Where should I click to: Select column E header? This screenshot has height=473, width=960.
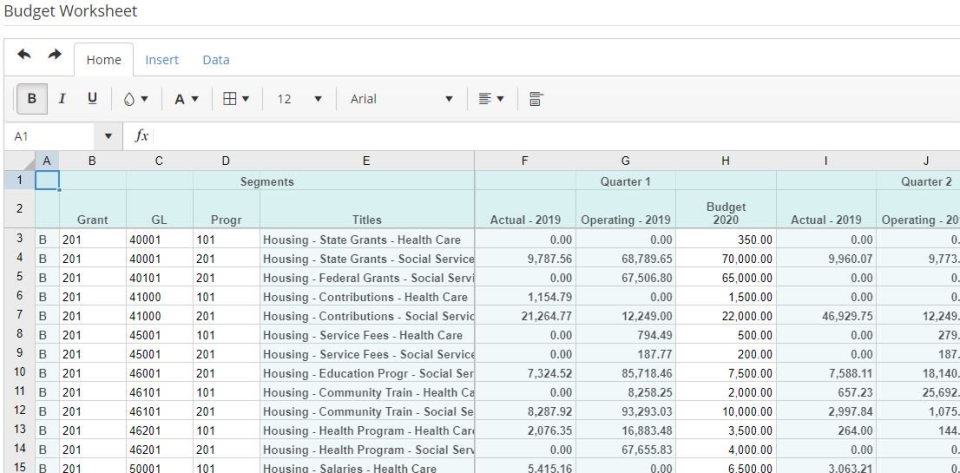(x=366, y=160)
